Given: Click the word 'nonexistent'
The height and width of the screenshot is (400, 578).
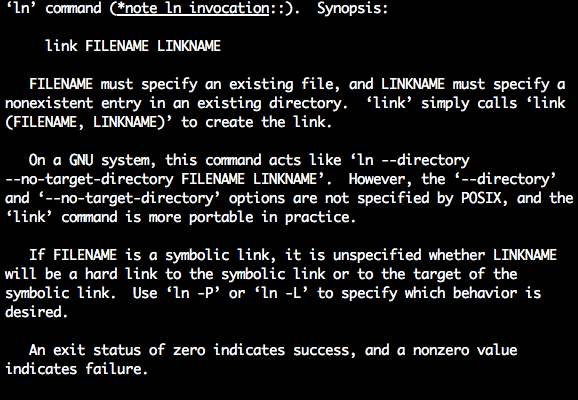Looking at the screenshot, I should [x=49, y=103].
